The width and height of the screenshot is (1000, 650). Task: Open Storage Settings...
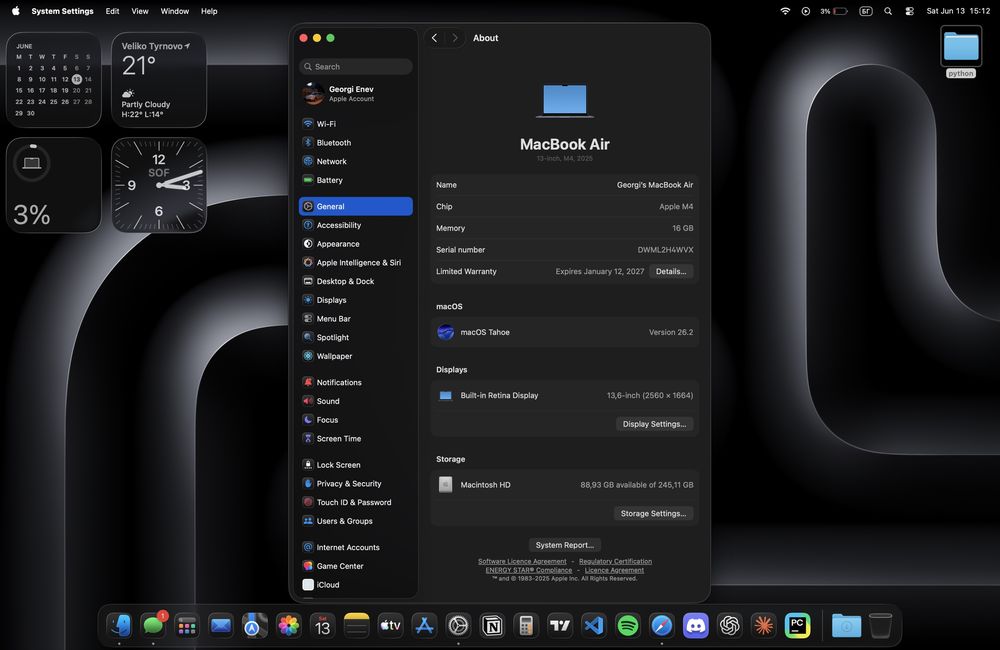(654, 513)
